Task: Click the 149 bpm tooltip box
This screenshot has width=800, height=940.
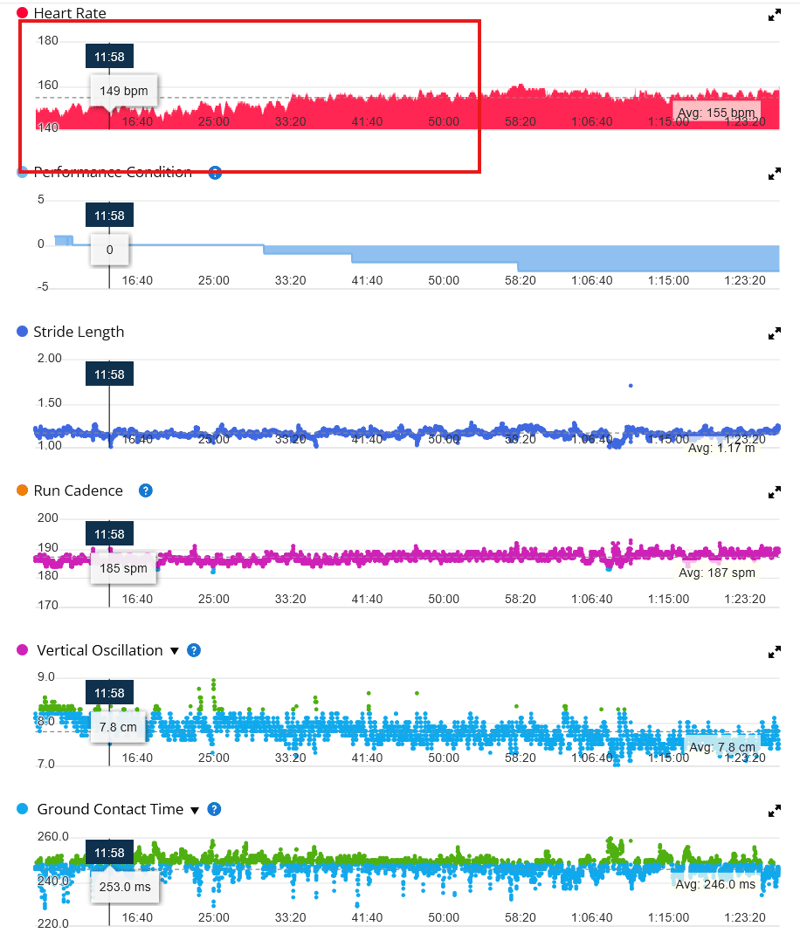Action: (x=122, y=90)
